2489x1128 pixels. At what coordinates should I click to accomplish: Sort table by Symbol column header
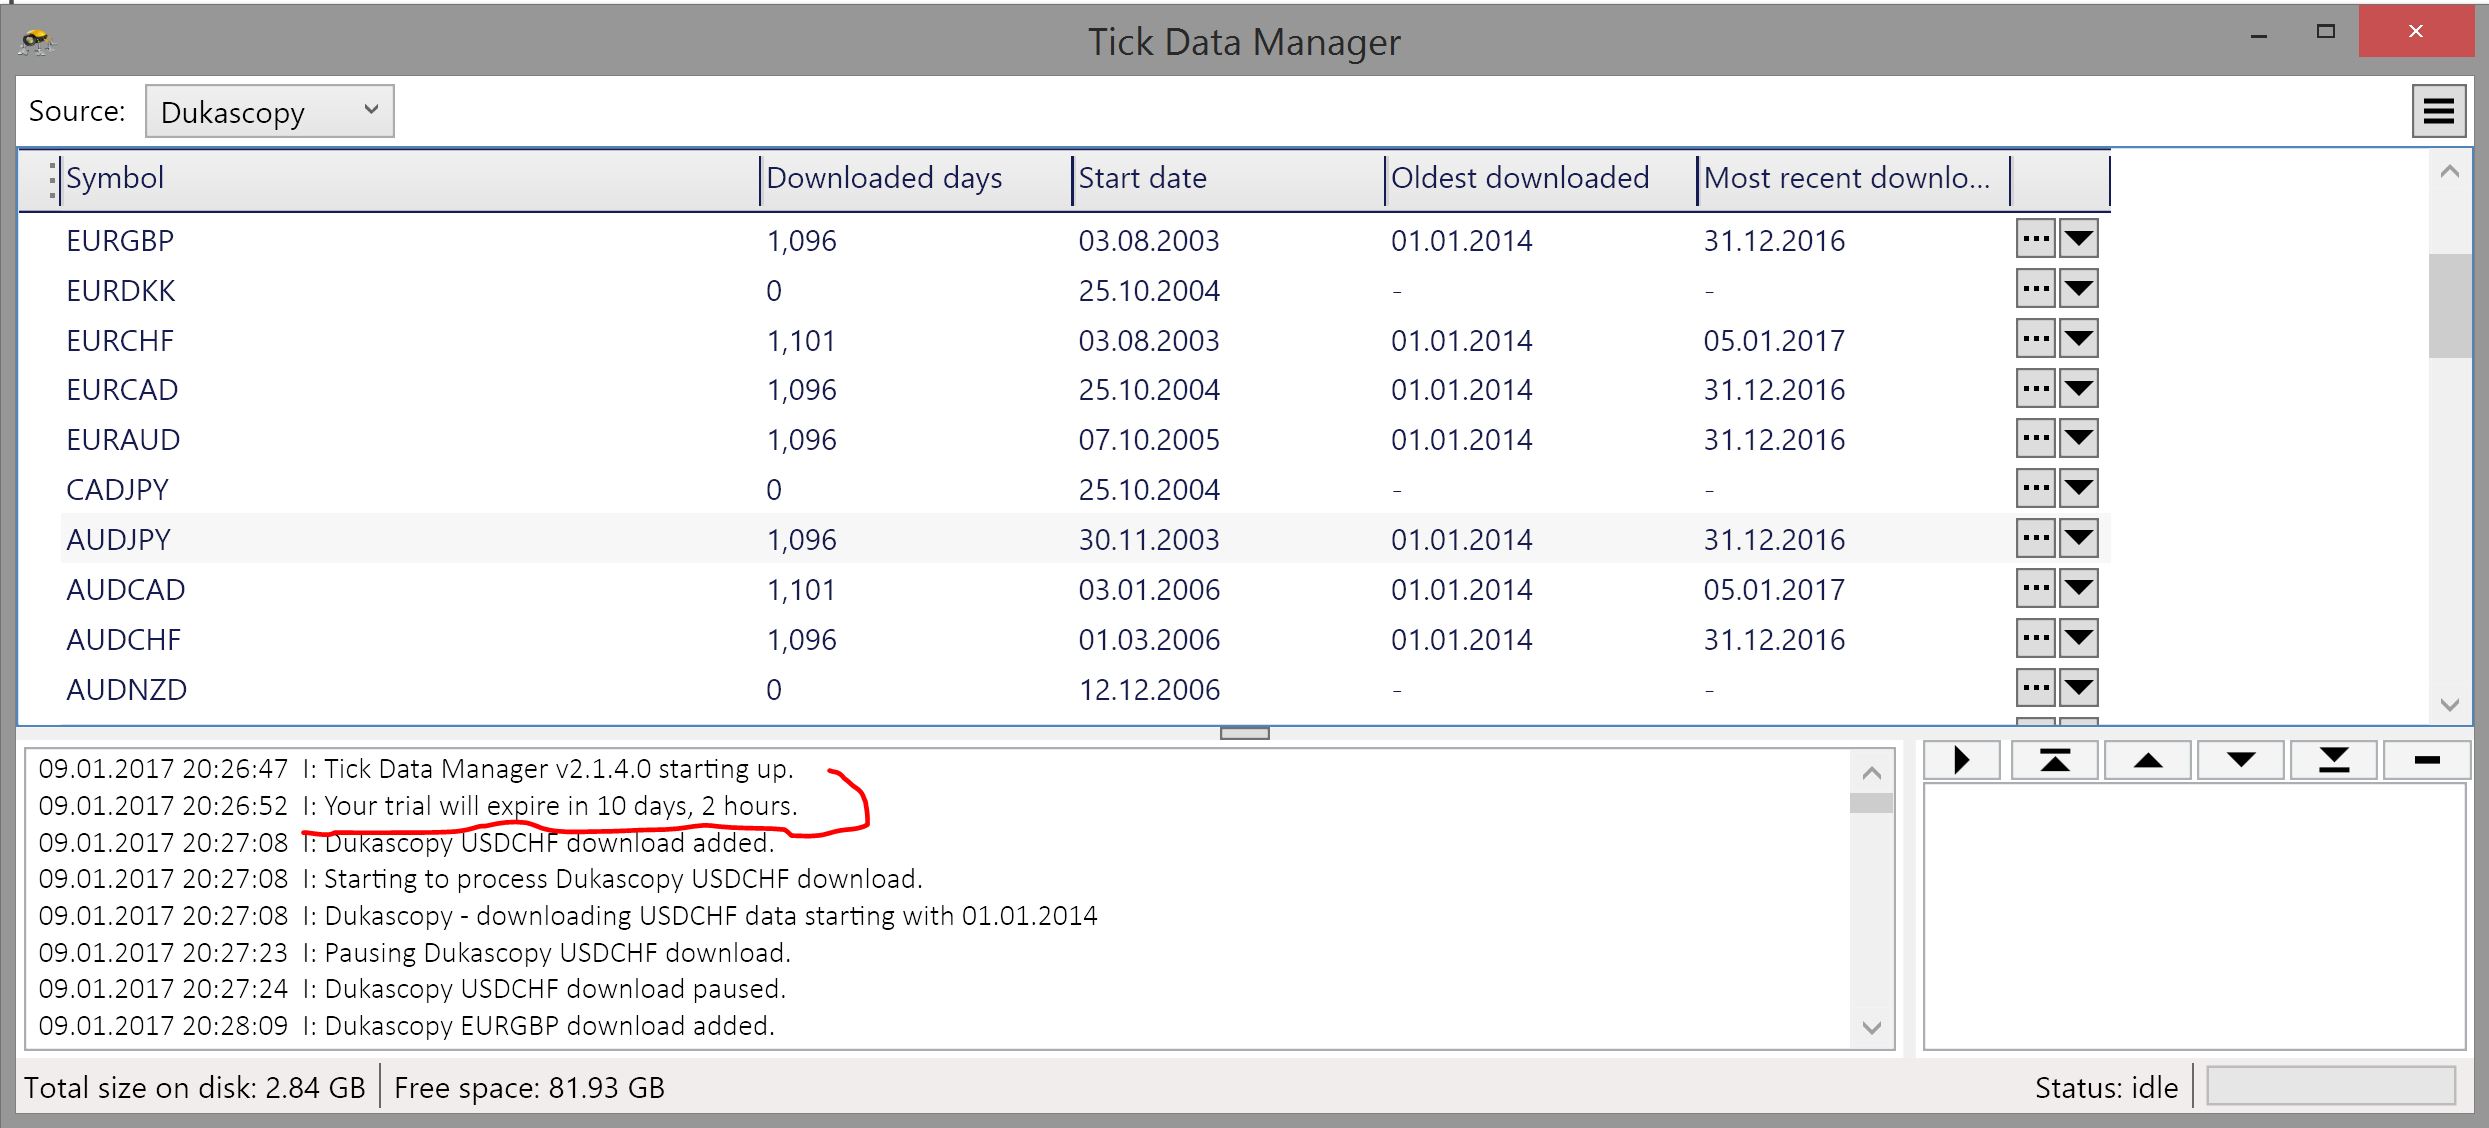[409, 179]
